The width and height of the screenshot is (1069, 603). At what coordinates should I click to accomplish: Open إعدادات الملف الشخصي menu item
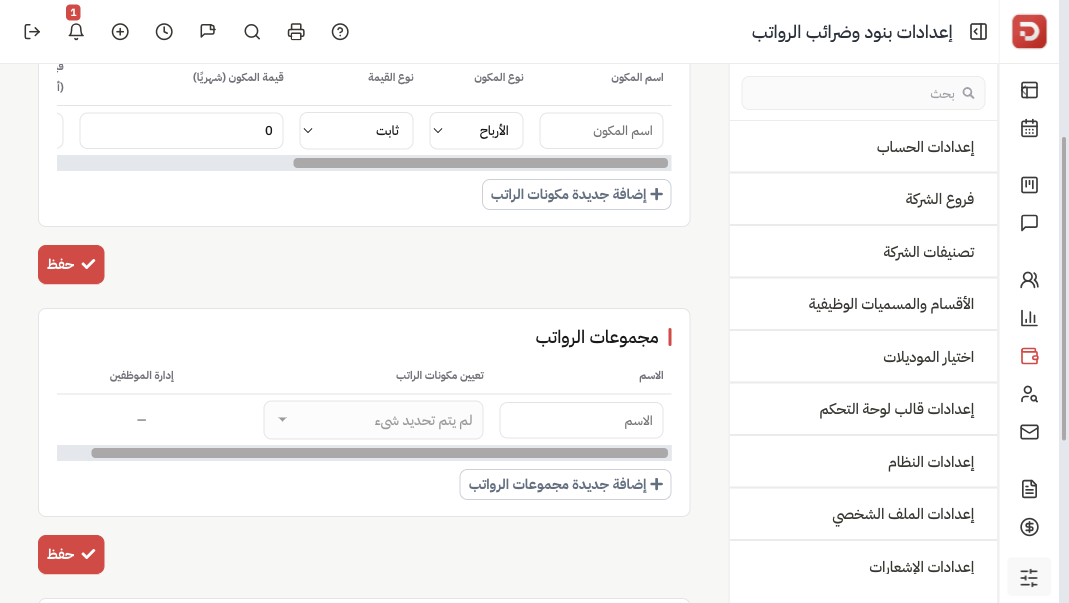click(x=863, y=514)
